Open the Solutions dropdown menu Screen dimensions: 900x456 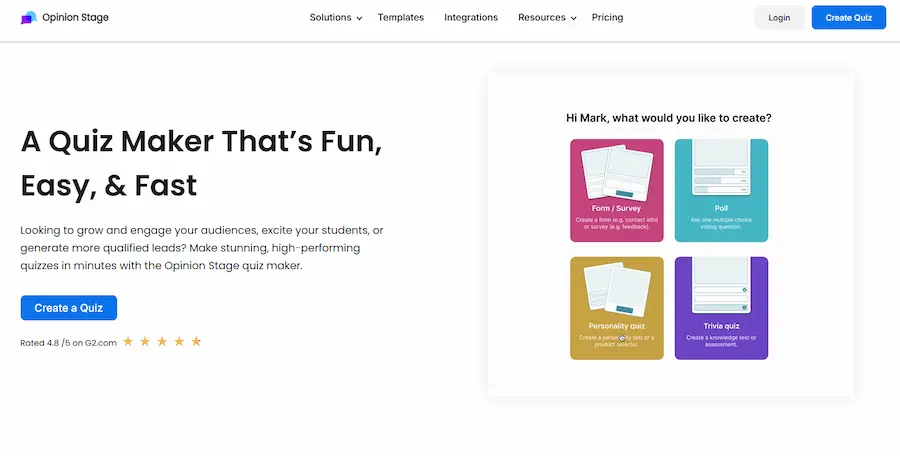point(330,18)
